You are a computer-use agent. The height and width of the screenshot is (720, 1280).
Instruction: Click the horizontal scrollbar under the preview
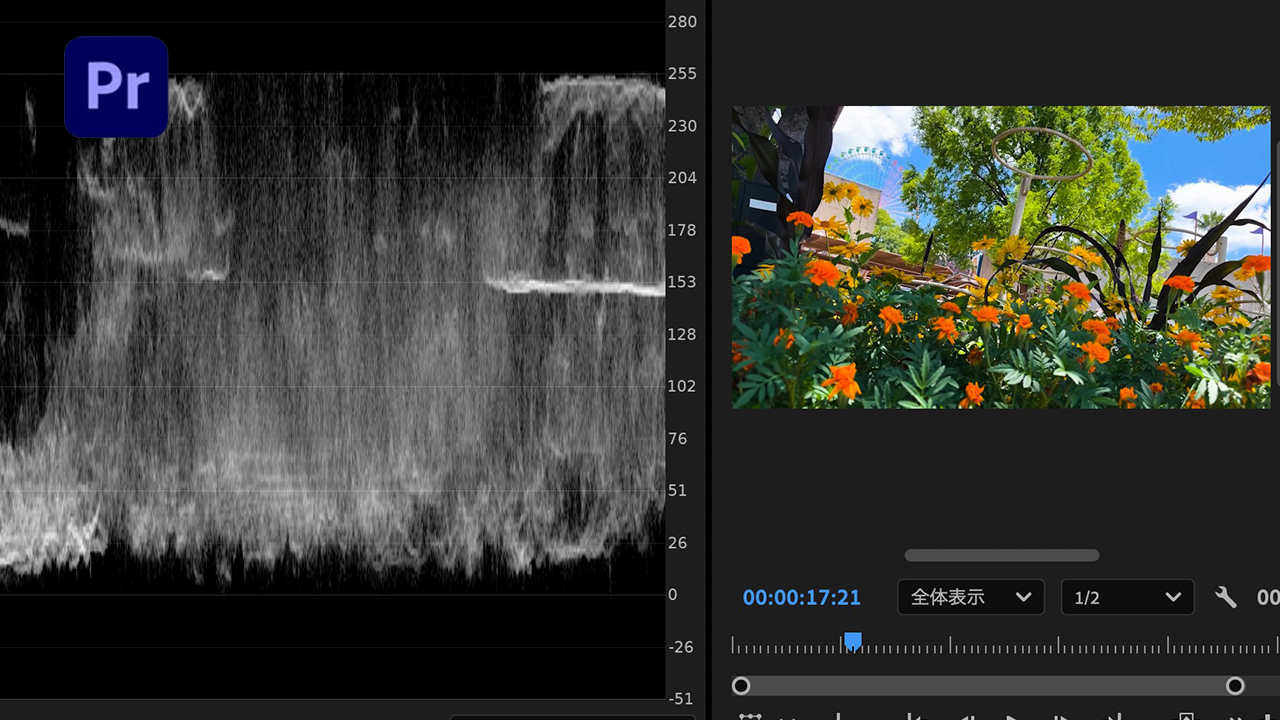[1001, 555]
